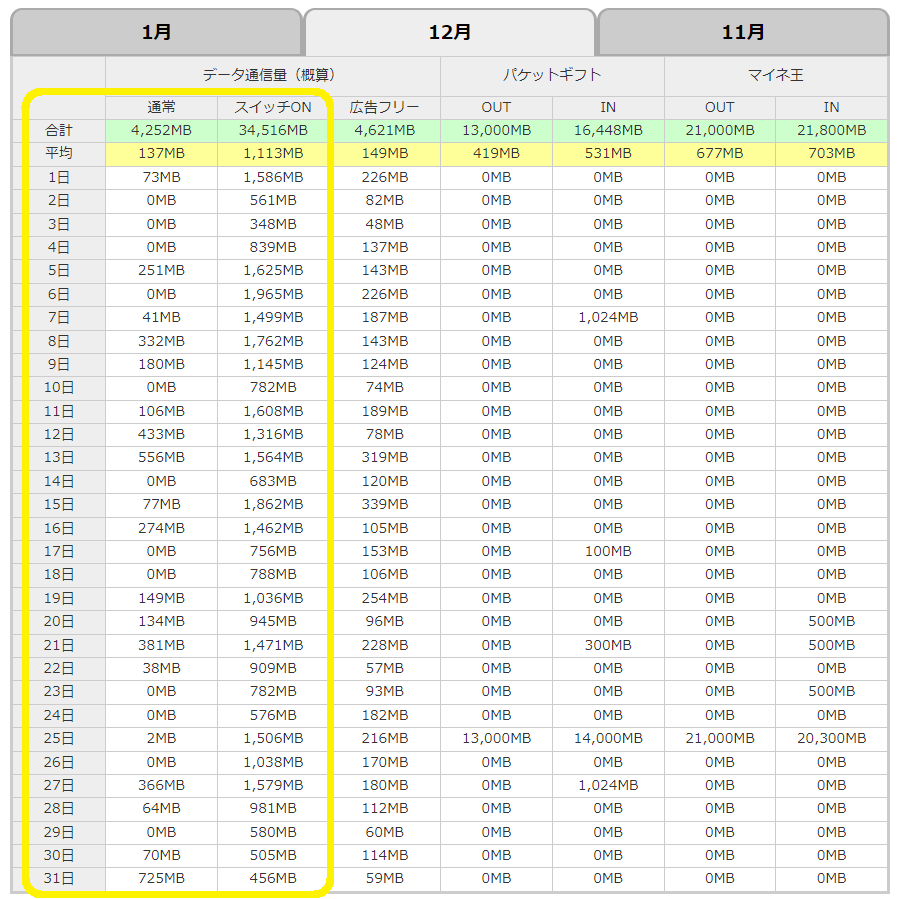The height and width of the screenshot is (899, 901).
Task: Select total value 4,621MB
Action: (x=384, y=130)
